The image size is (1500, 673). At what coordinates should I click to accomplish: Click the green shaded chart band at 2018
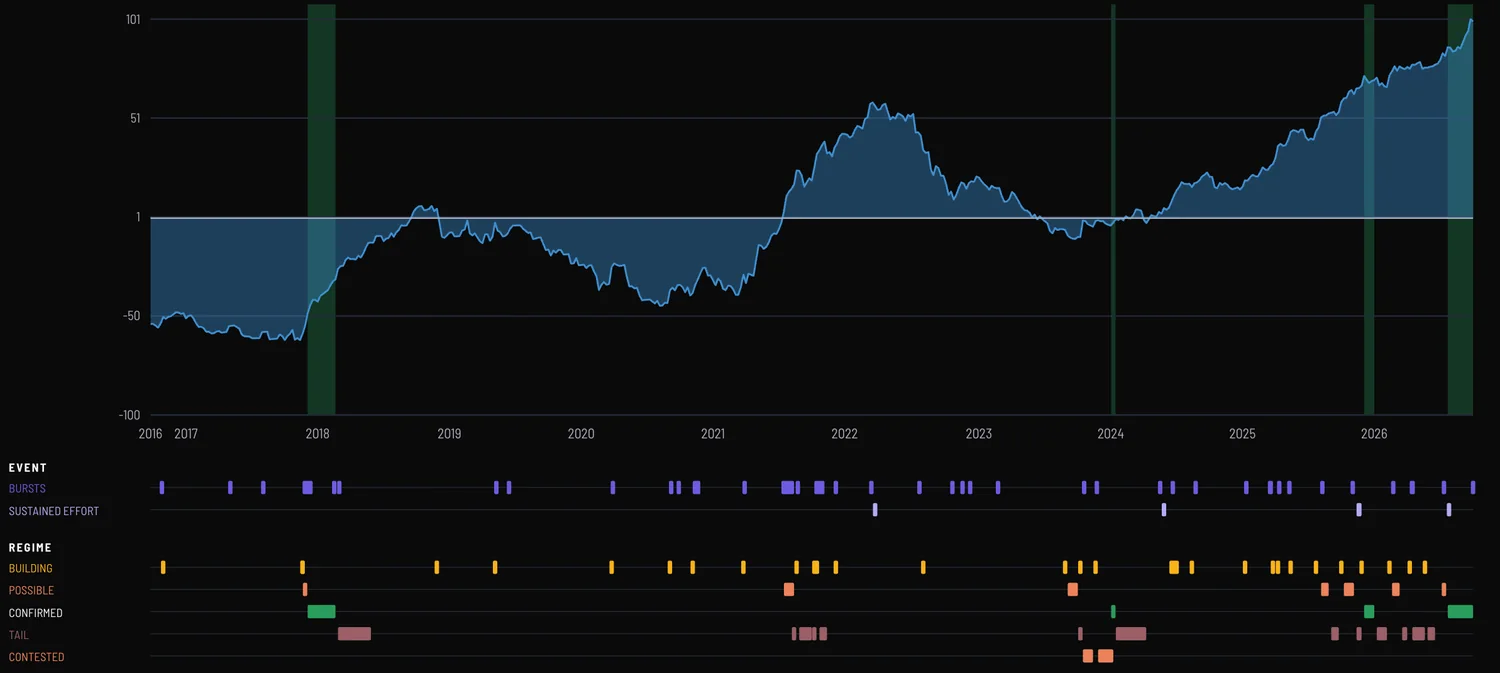pyautogui.click(x=321, y=209)
